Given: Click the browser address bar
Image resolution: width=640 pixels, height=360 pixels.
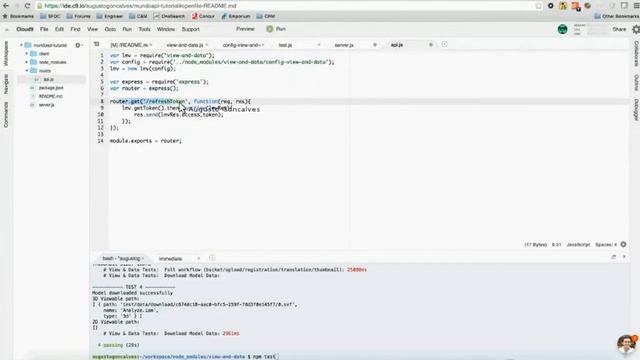Looking at the screenshot, I should pyautogui.click(x=286, y=6).
